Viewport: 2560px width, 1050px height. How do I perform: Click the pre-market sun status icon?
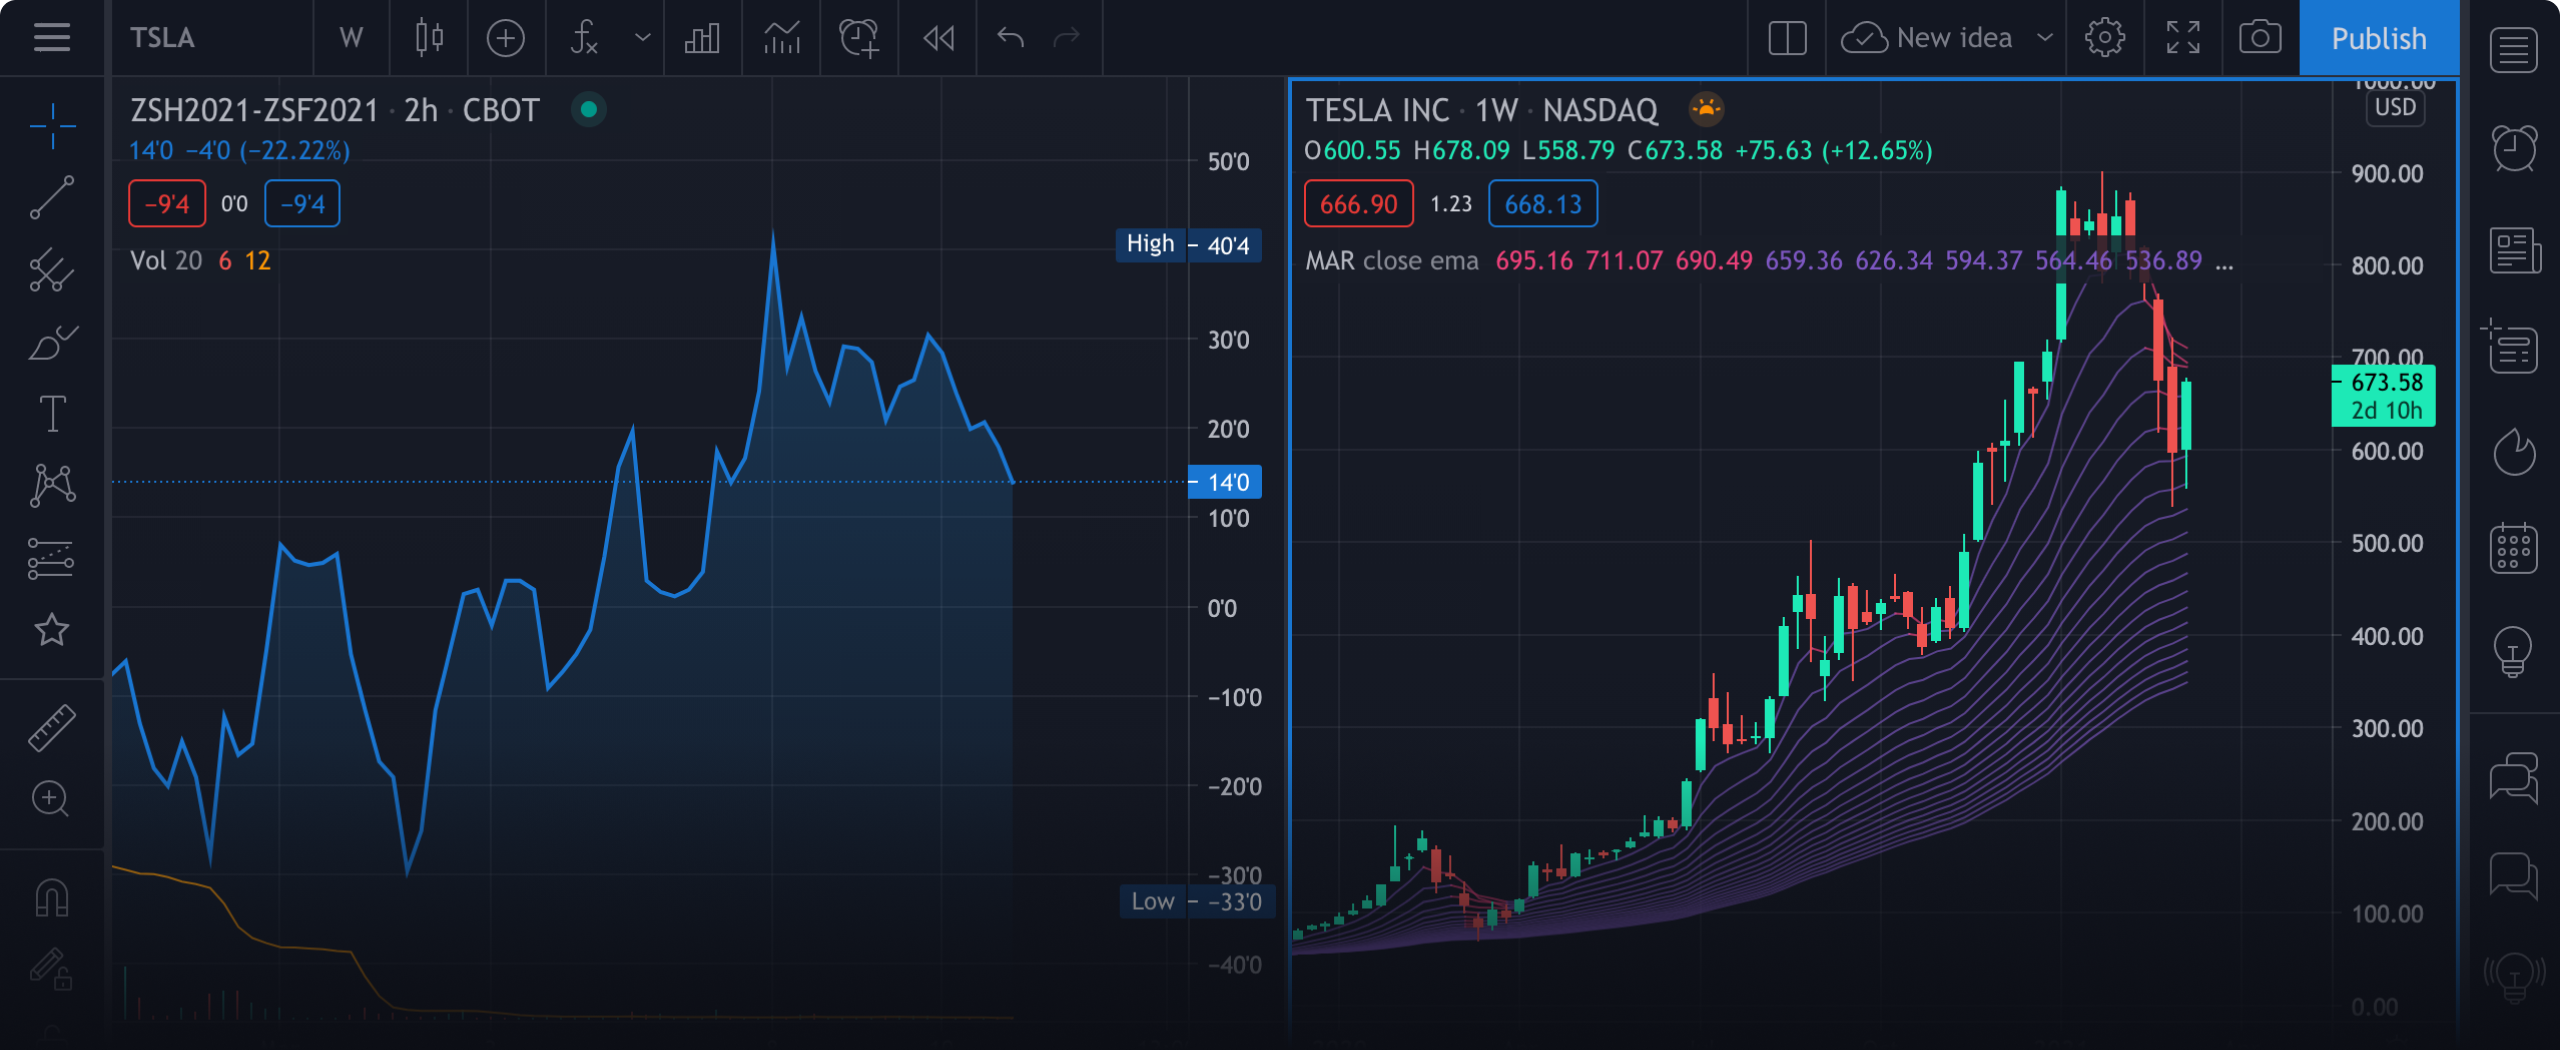[x=1706, y=109]
